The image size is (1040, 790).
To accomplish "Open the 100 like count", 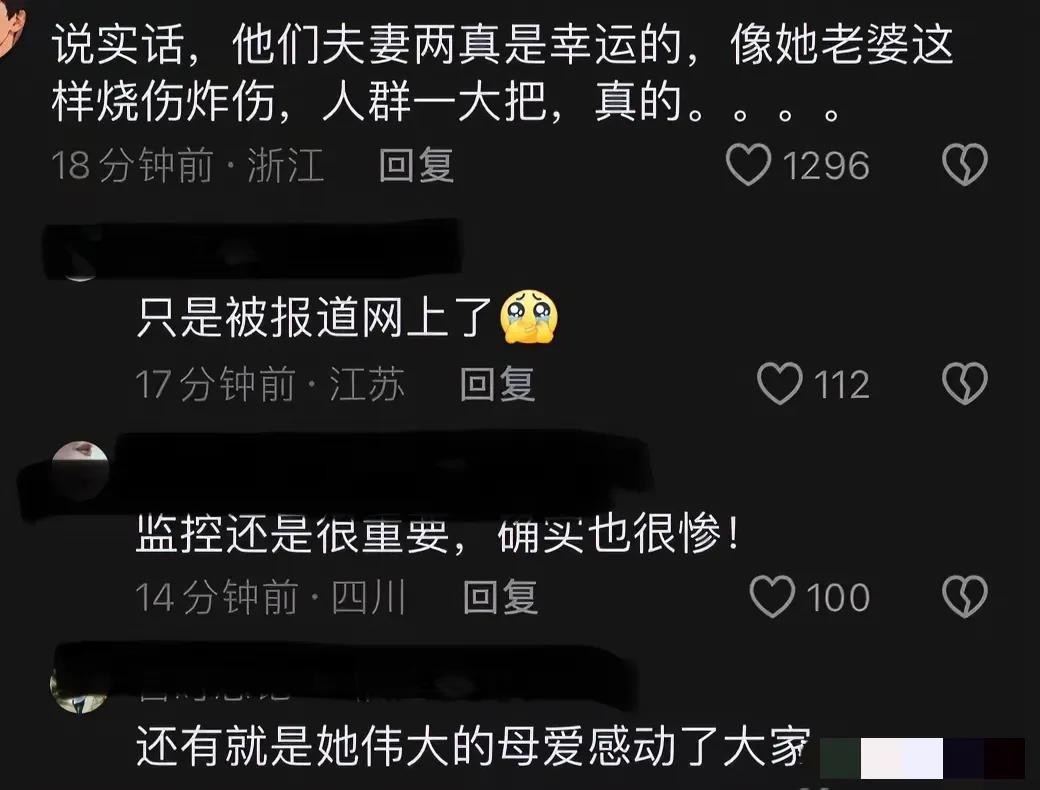I will 838,598.
